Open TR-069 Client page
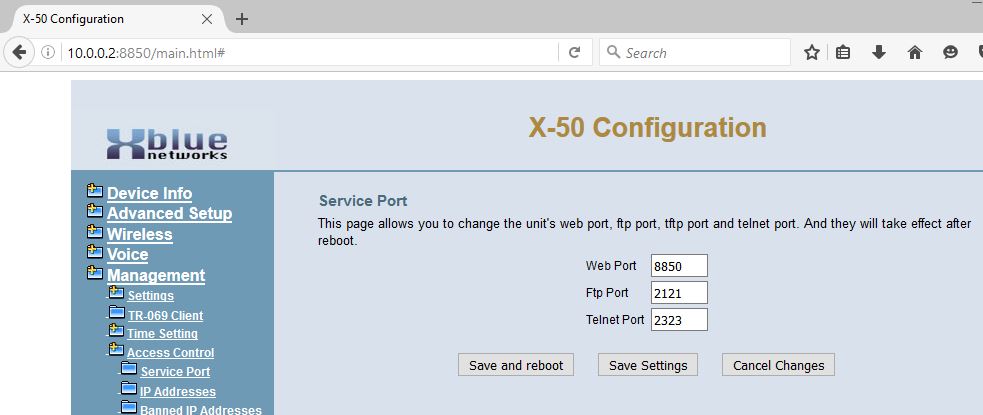The height and width of the screenshot is (415, 983). [165, 315]
